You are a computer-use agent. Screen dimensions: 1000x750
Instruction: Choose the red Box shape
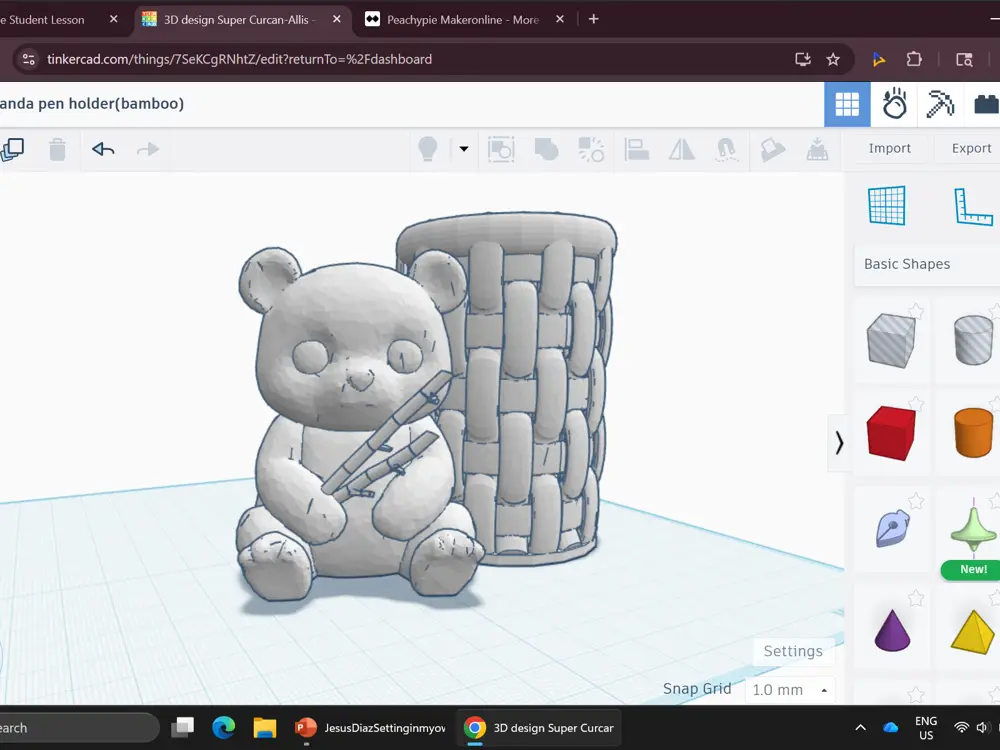pyautogui.click(x=890, y=434)
